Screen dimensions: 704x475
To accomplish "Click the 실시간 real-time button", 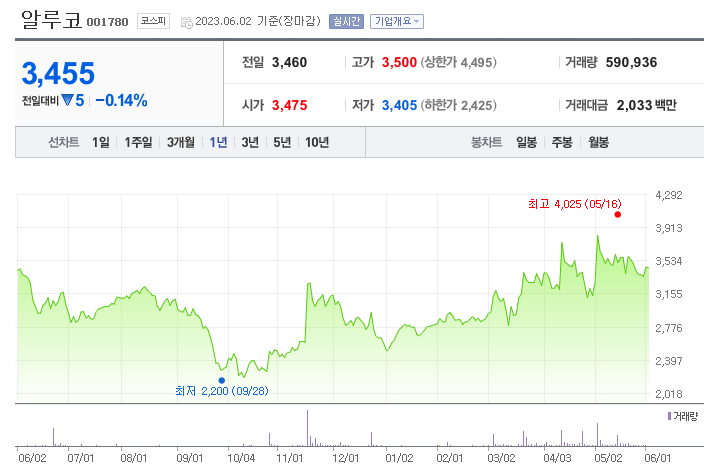I will coord(346,21).
